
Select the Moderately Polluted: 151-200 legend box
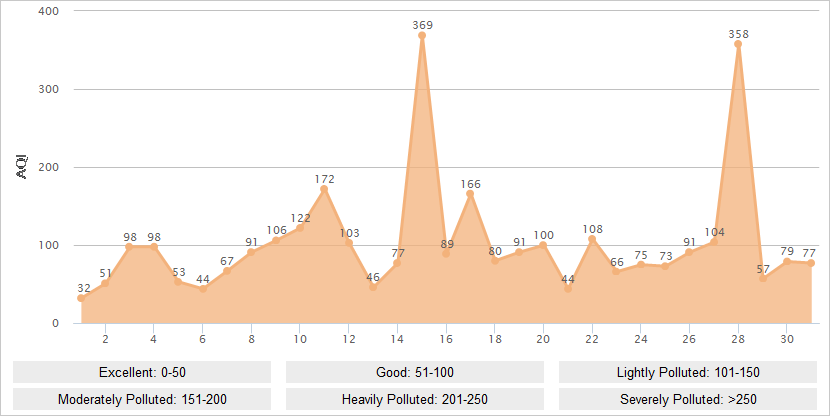point(142,399)
